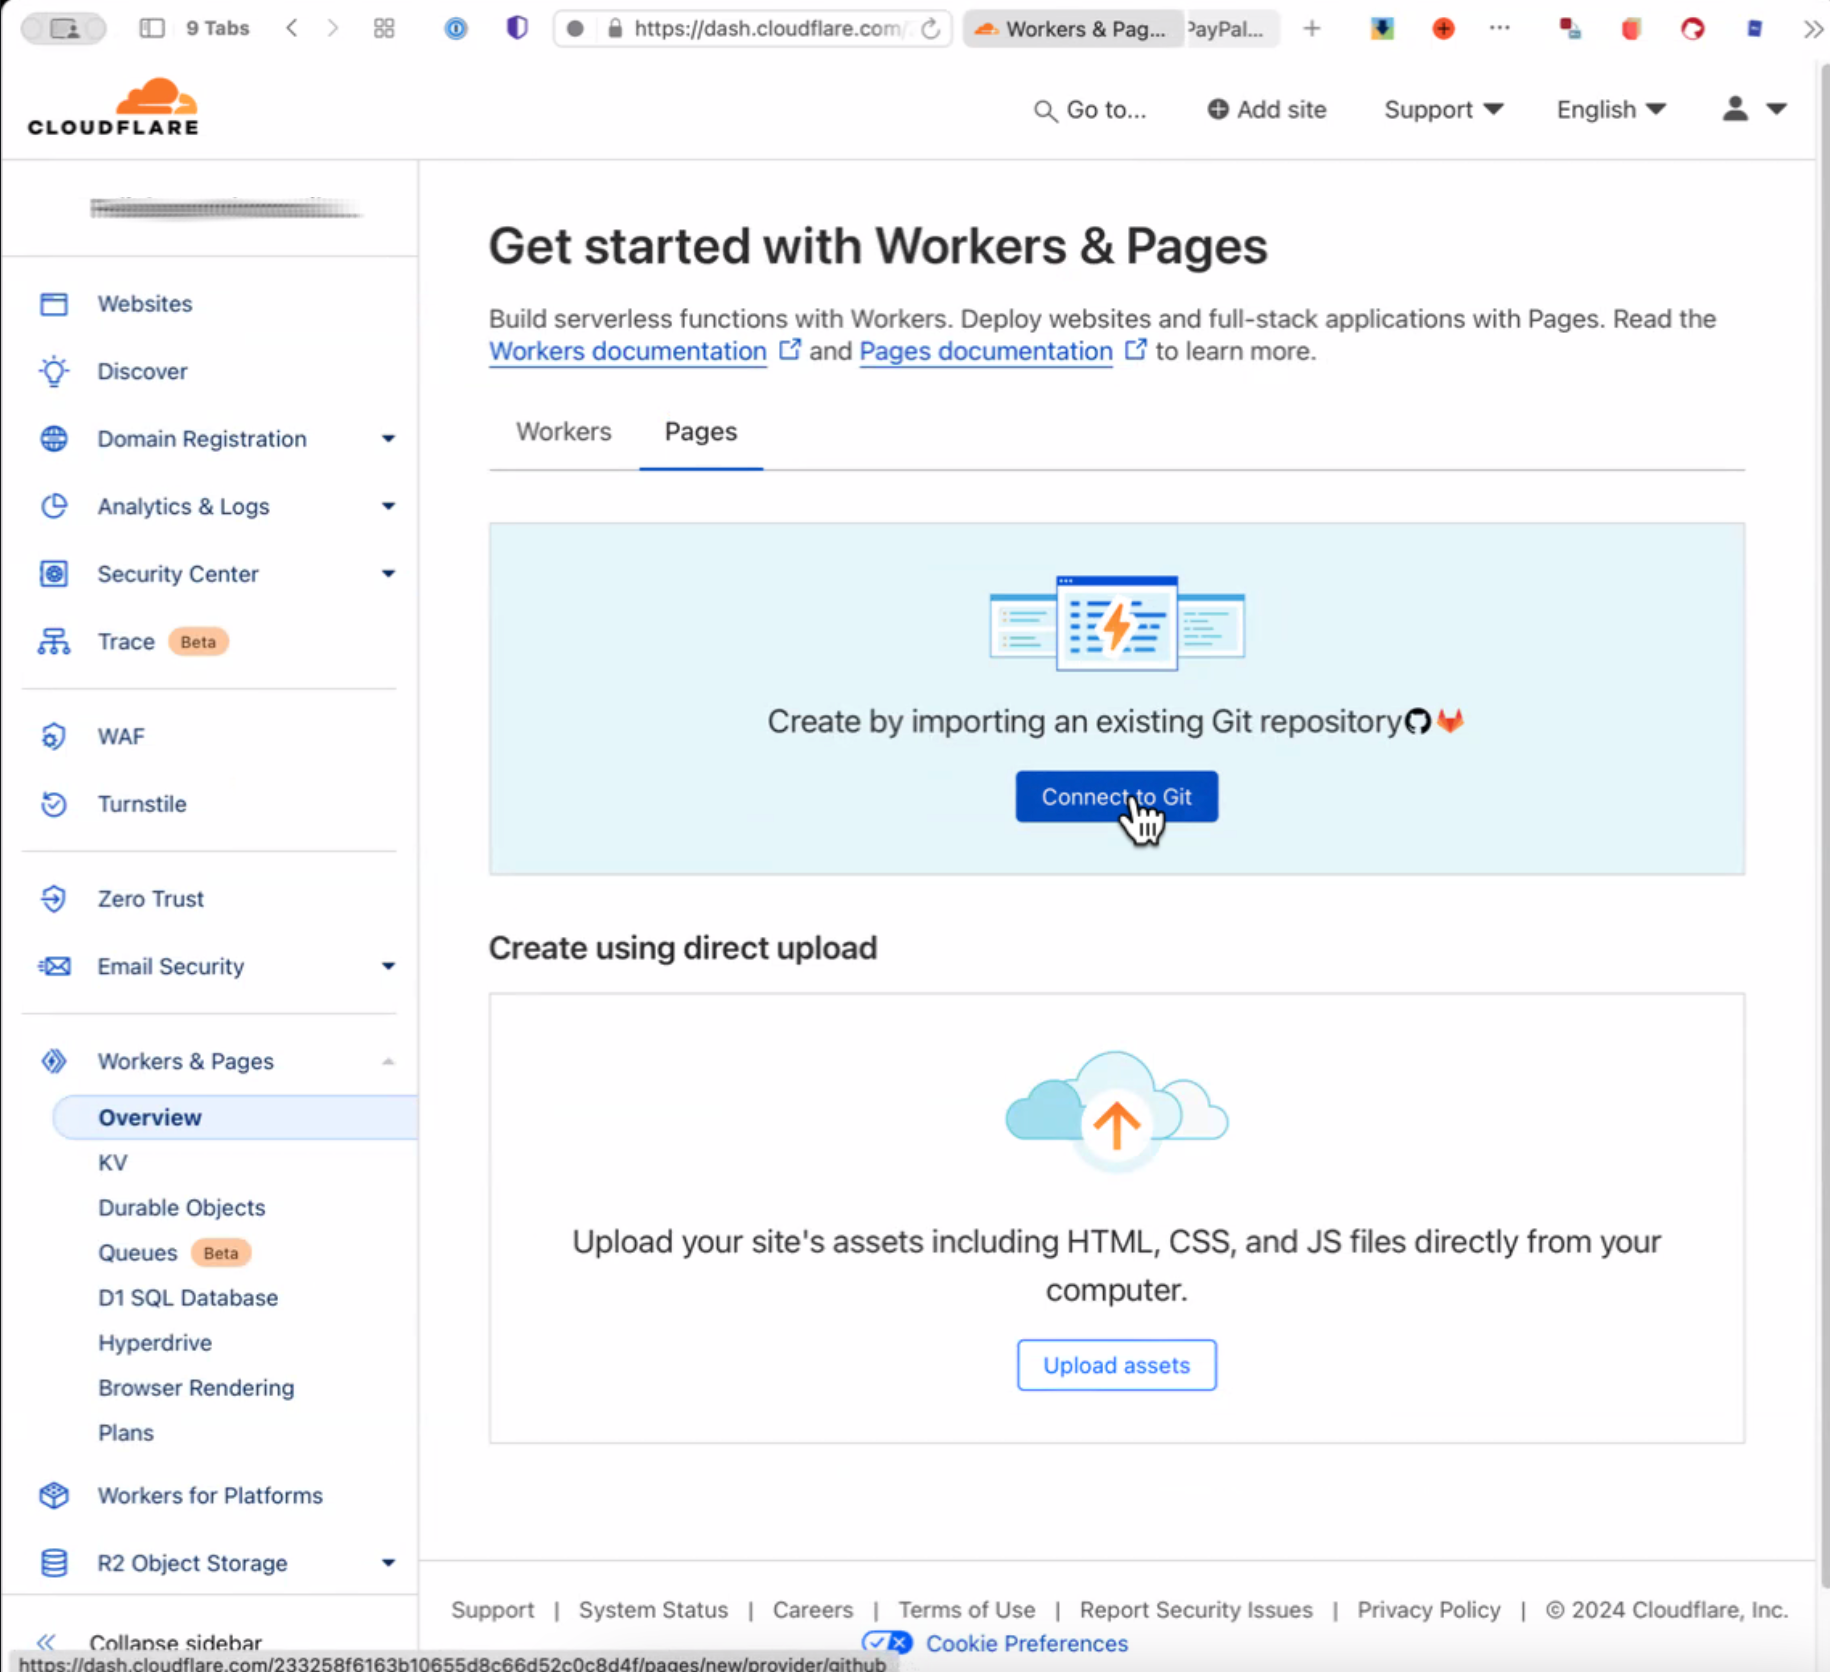Expand the Analytics & Logs arrow
This screenshot has width=1830, height=1672.
[x=388, y=506]
